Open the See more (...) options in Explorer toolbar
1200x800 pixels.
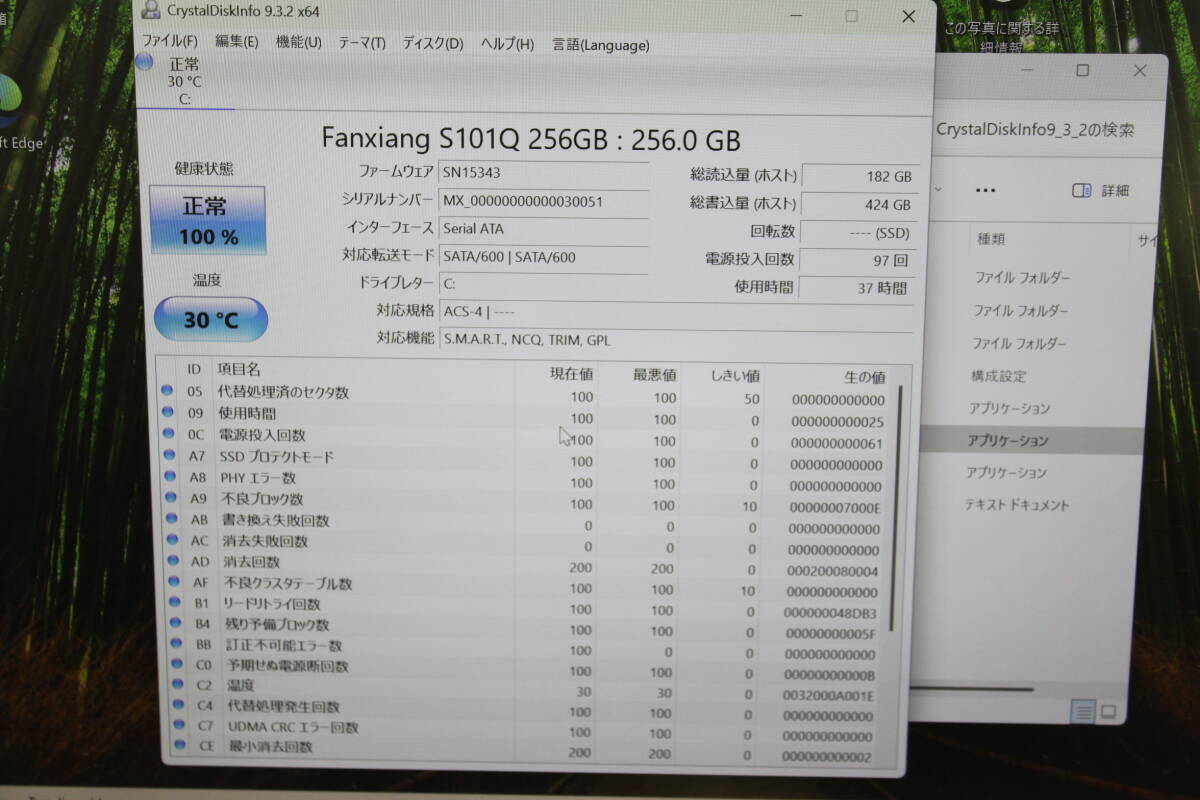985,190
